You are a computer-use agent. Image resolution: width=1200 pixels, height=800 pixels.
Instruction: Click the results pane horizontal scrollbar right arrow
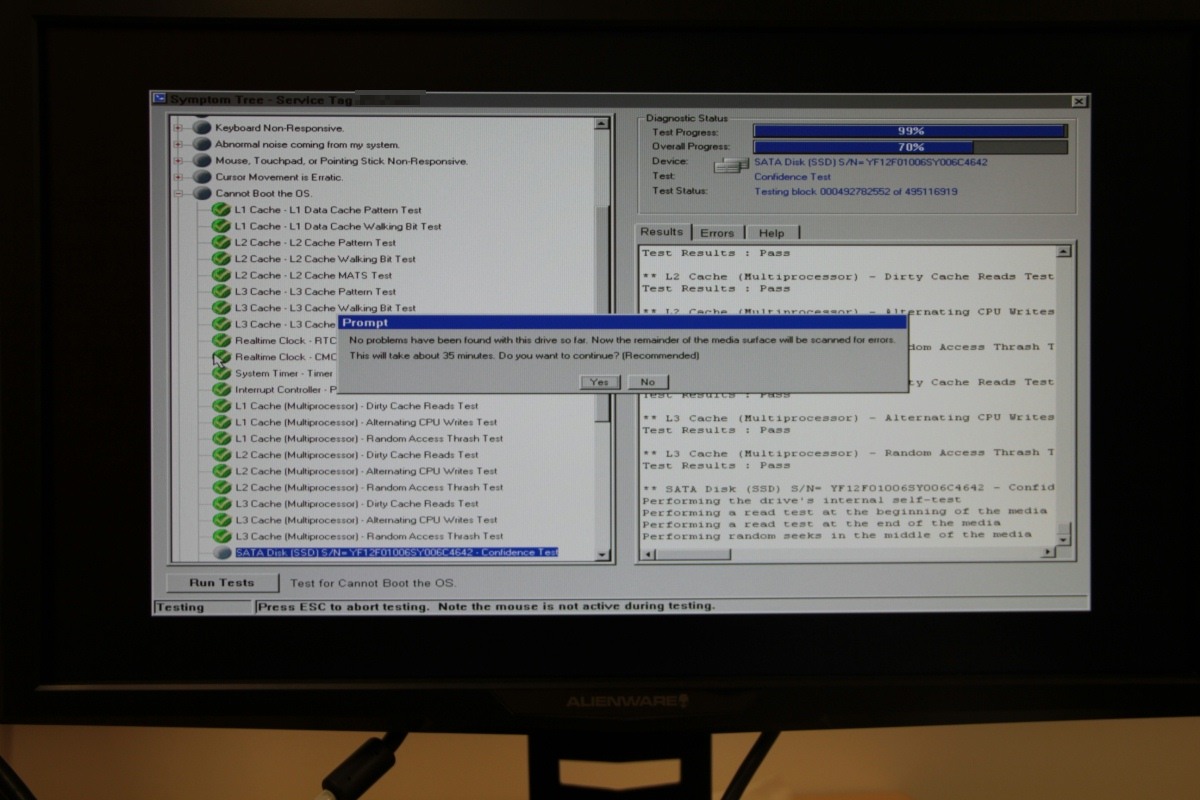coord(1047,552)
